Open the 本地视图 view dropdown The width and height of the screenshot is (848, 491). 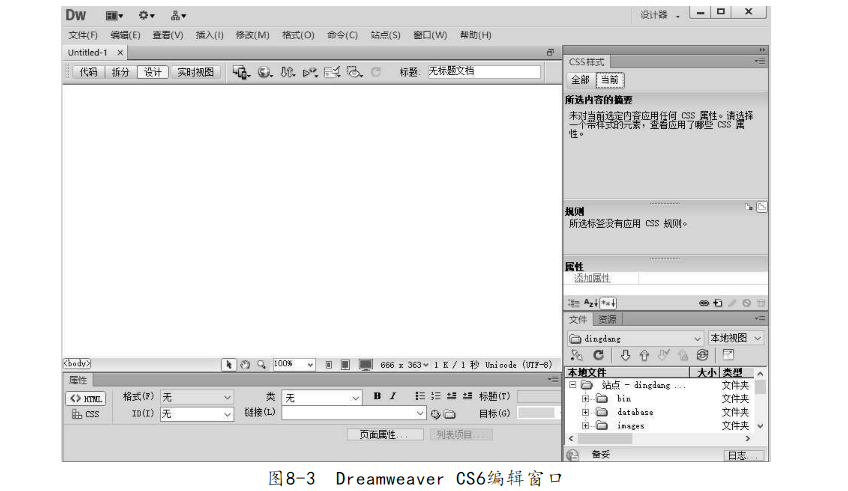(x=736, y=338)
